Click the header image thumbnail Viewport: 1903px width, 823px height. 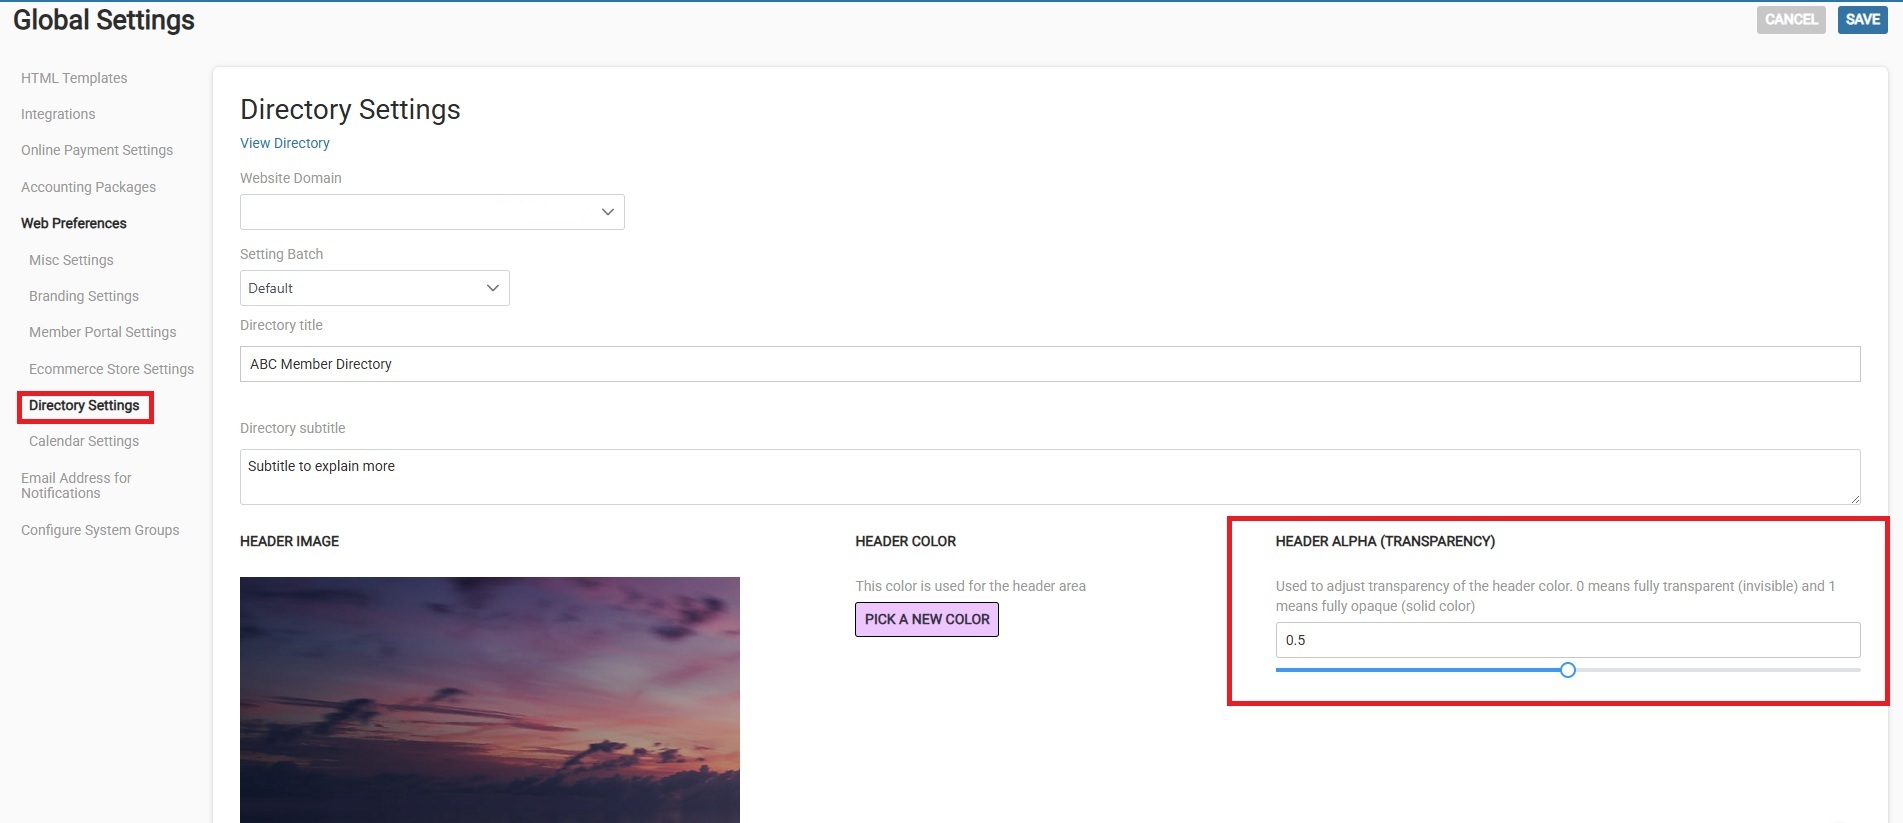[489, 699]
